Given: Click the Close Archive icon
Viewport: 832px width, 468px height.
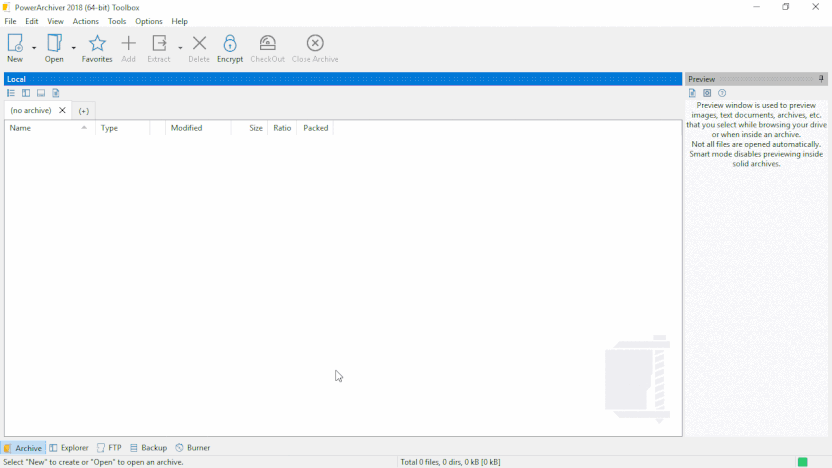Looking at the screenshot, I should [x=315, y=48].
